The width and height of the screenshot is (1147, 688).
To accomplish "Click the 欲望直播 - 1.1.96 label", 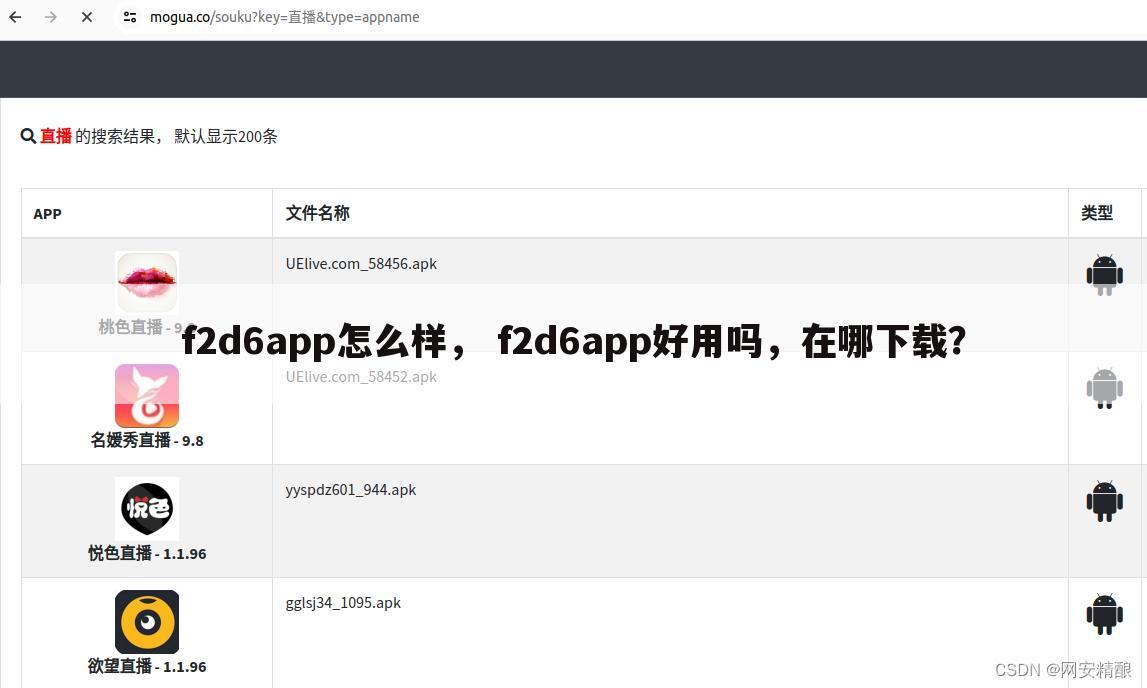I will pos(146,667).
